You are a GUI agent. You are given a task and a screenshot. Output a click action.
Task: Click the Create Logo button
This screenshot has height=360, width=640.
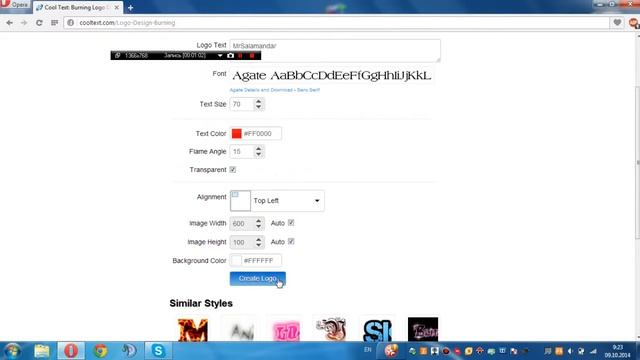point(258,278)
